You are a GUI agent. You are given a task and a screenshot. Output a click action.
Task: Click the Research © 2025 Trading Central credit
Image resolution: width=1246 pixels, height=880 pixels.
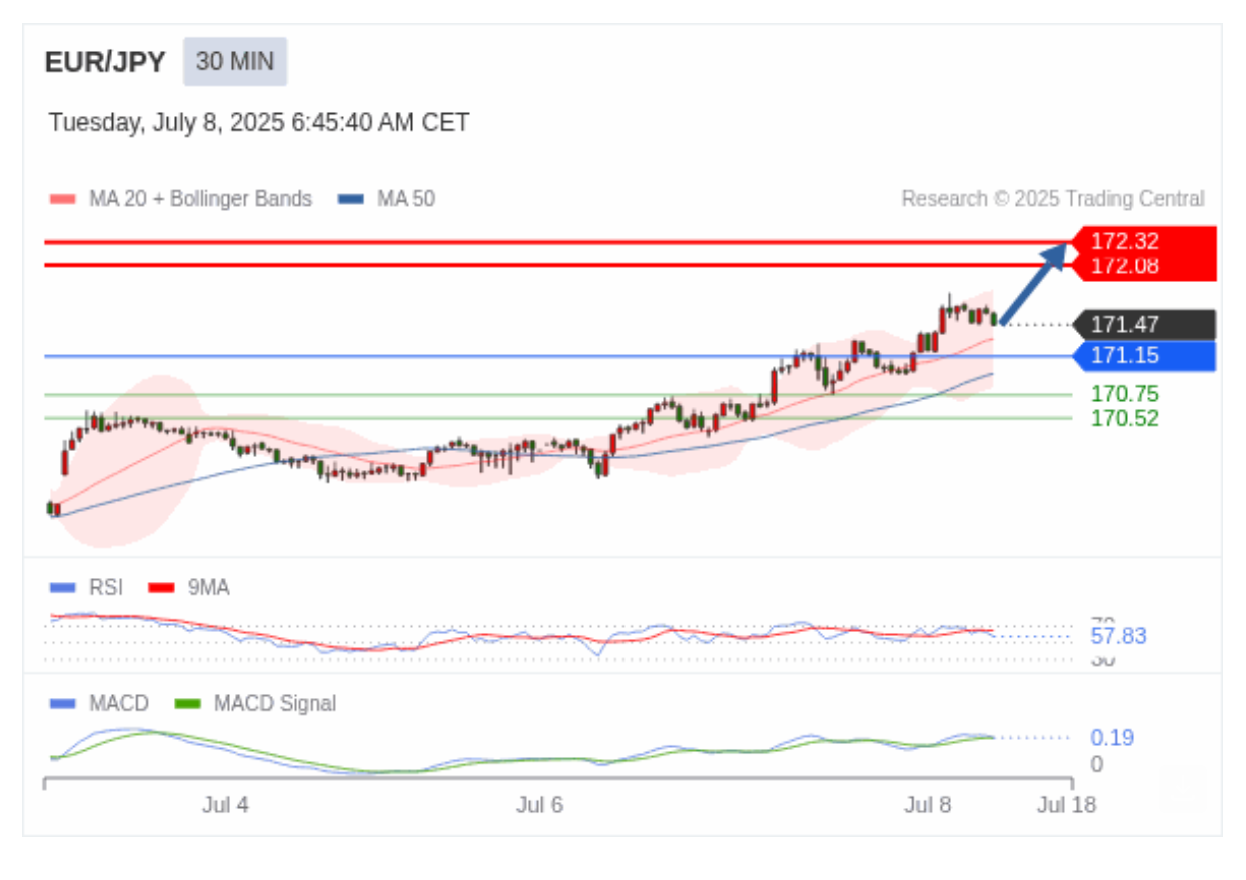click(1053, 199)
